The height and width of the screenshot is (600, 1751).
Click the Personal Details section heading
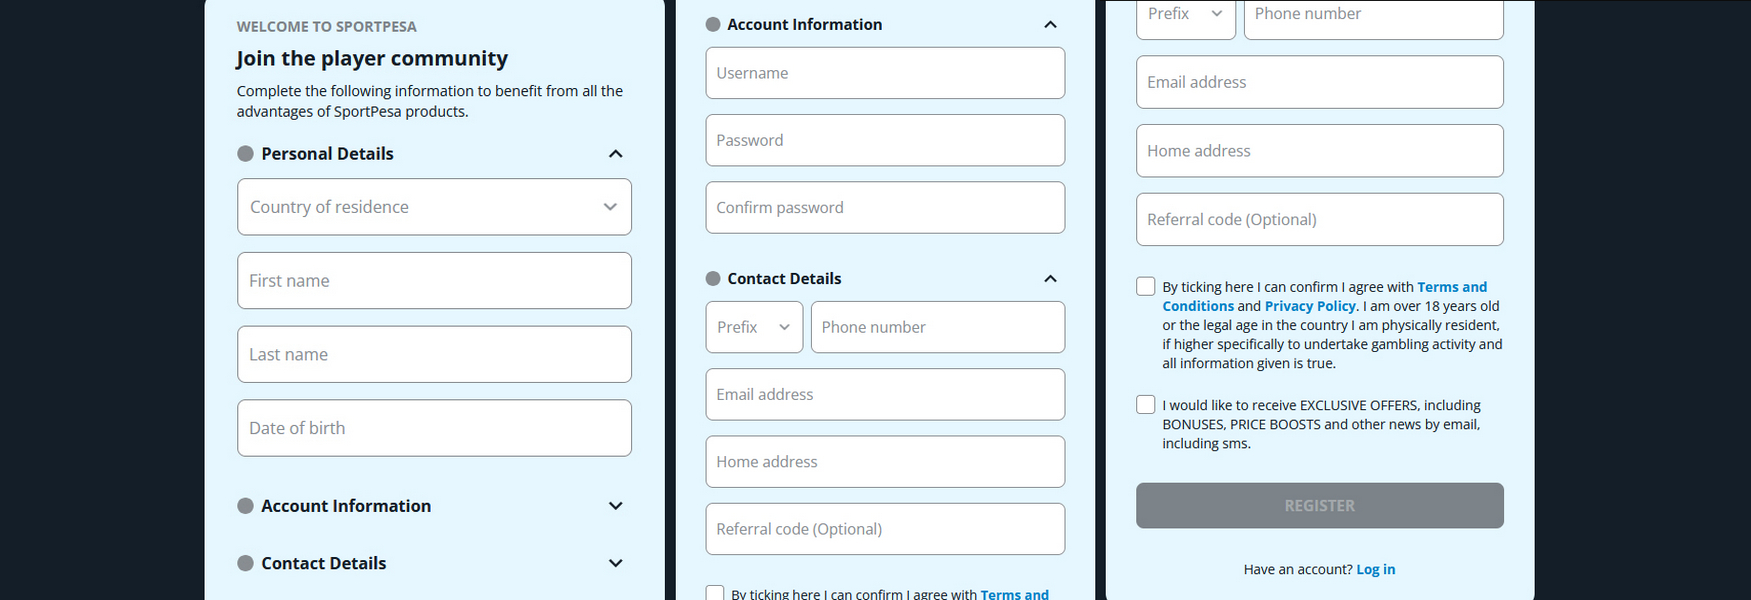327,154
